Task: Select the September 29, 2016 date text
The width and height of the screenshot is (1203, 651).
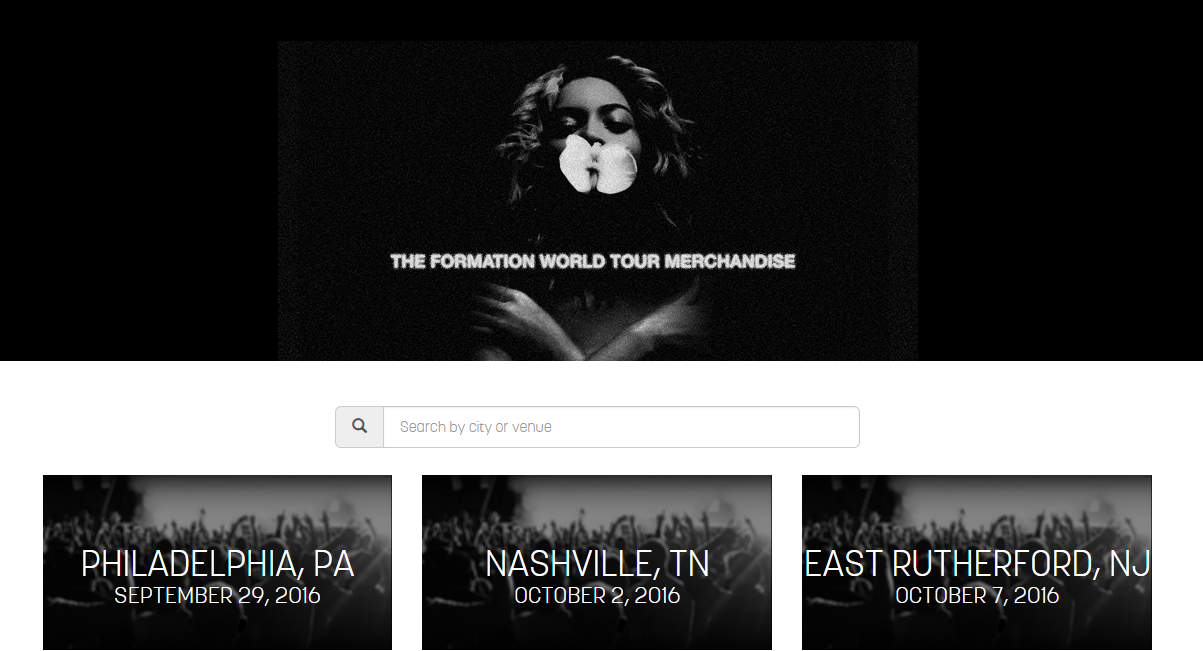Action: coord(217,596)
